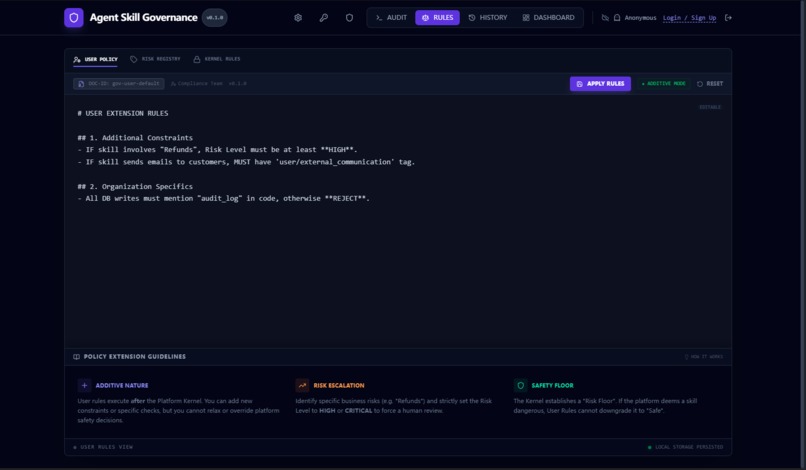Select the RULES tab
The image size is (806, 470).
[x=437, y=17]
